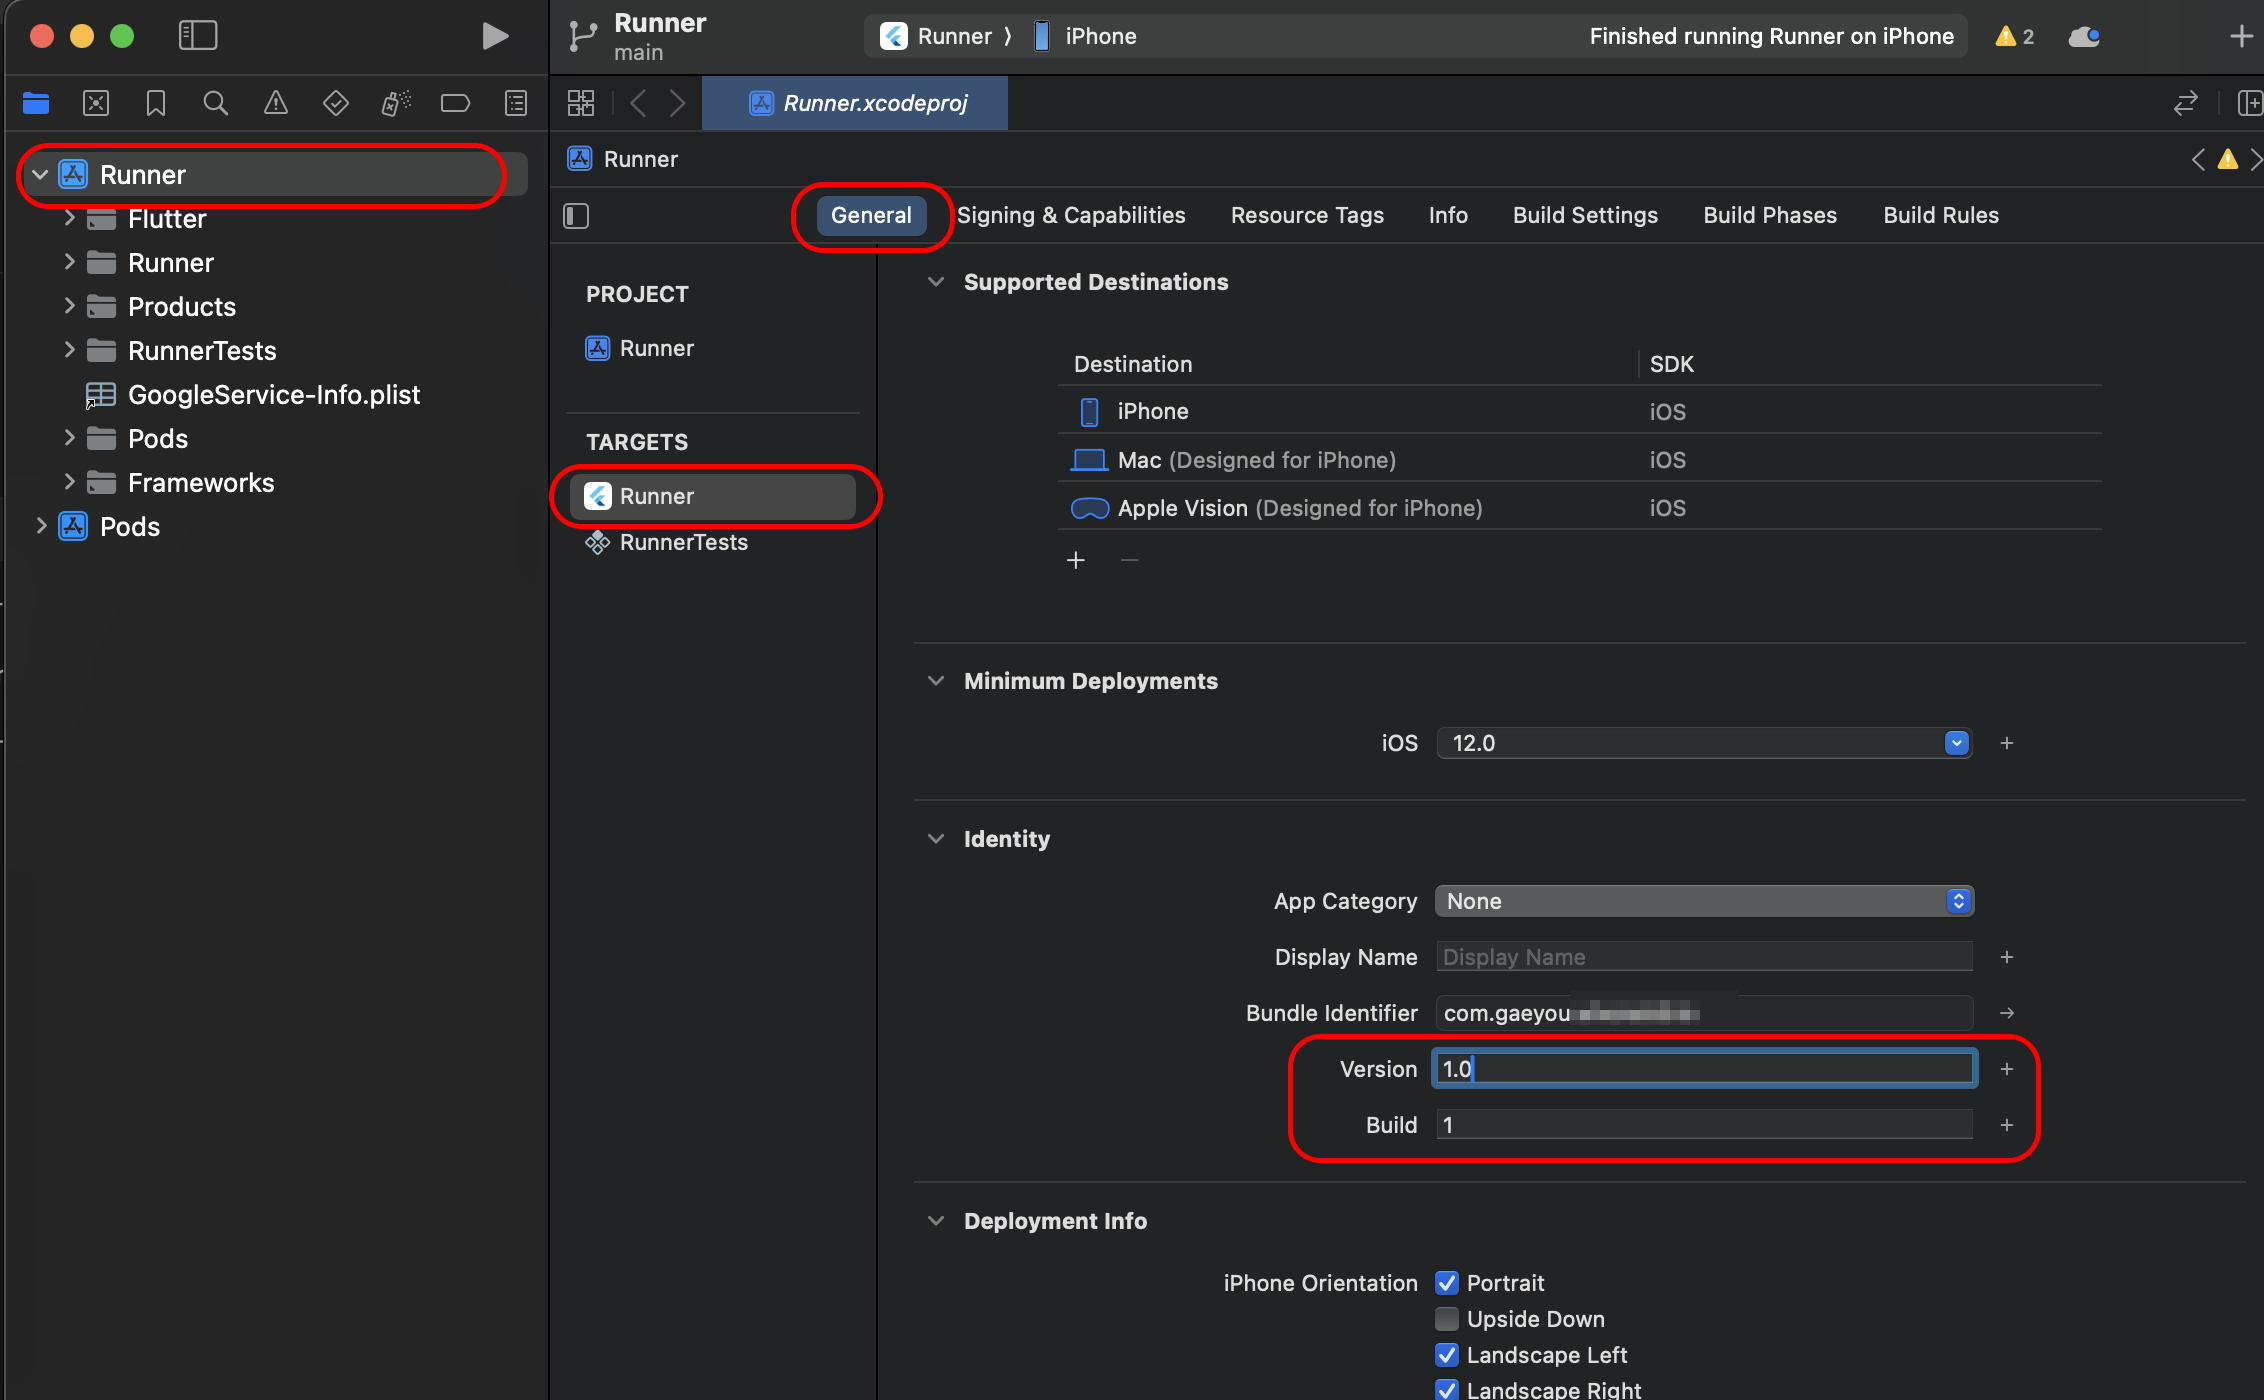This screenshot has width=2264, height=1400.
Task: Switch to Signing & Capabilities tab
Action: click(x=1070, y=215)
